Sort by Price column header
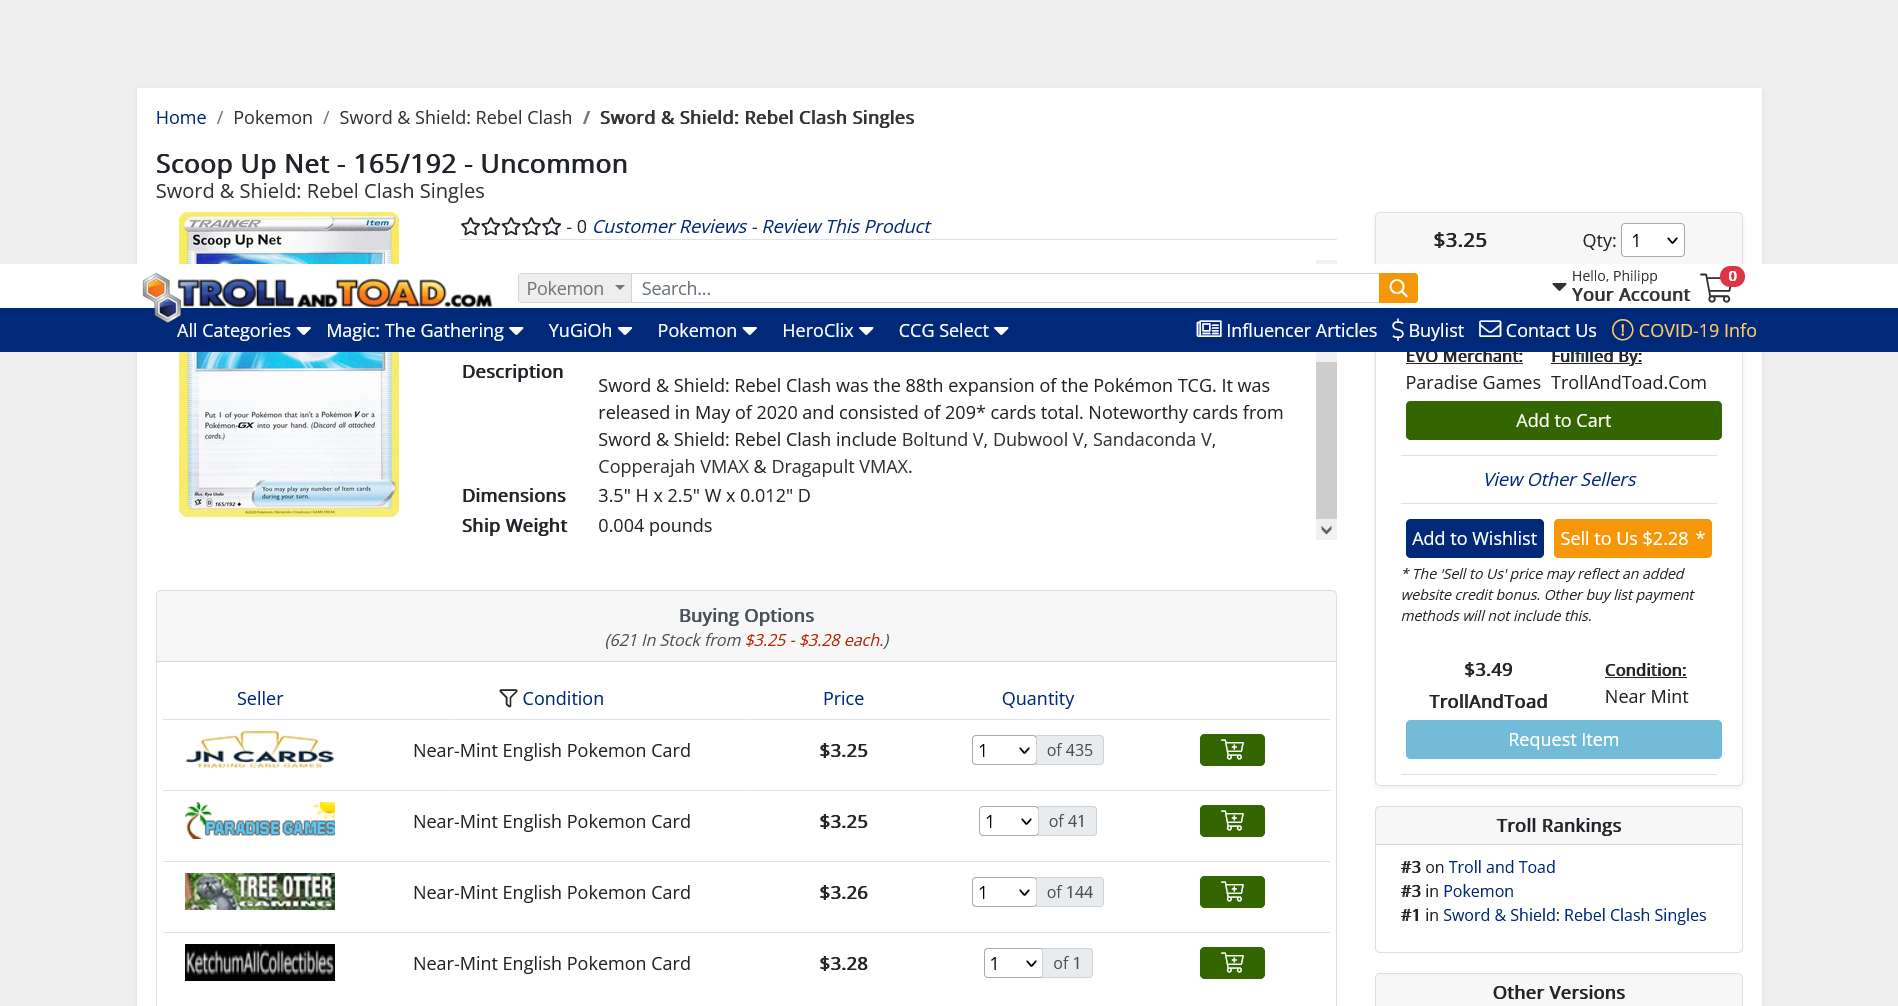 843,698
